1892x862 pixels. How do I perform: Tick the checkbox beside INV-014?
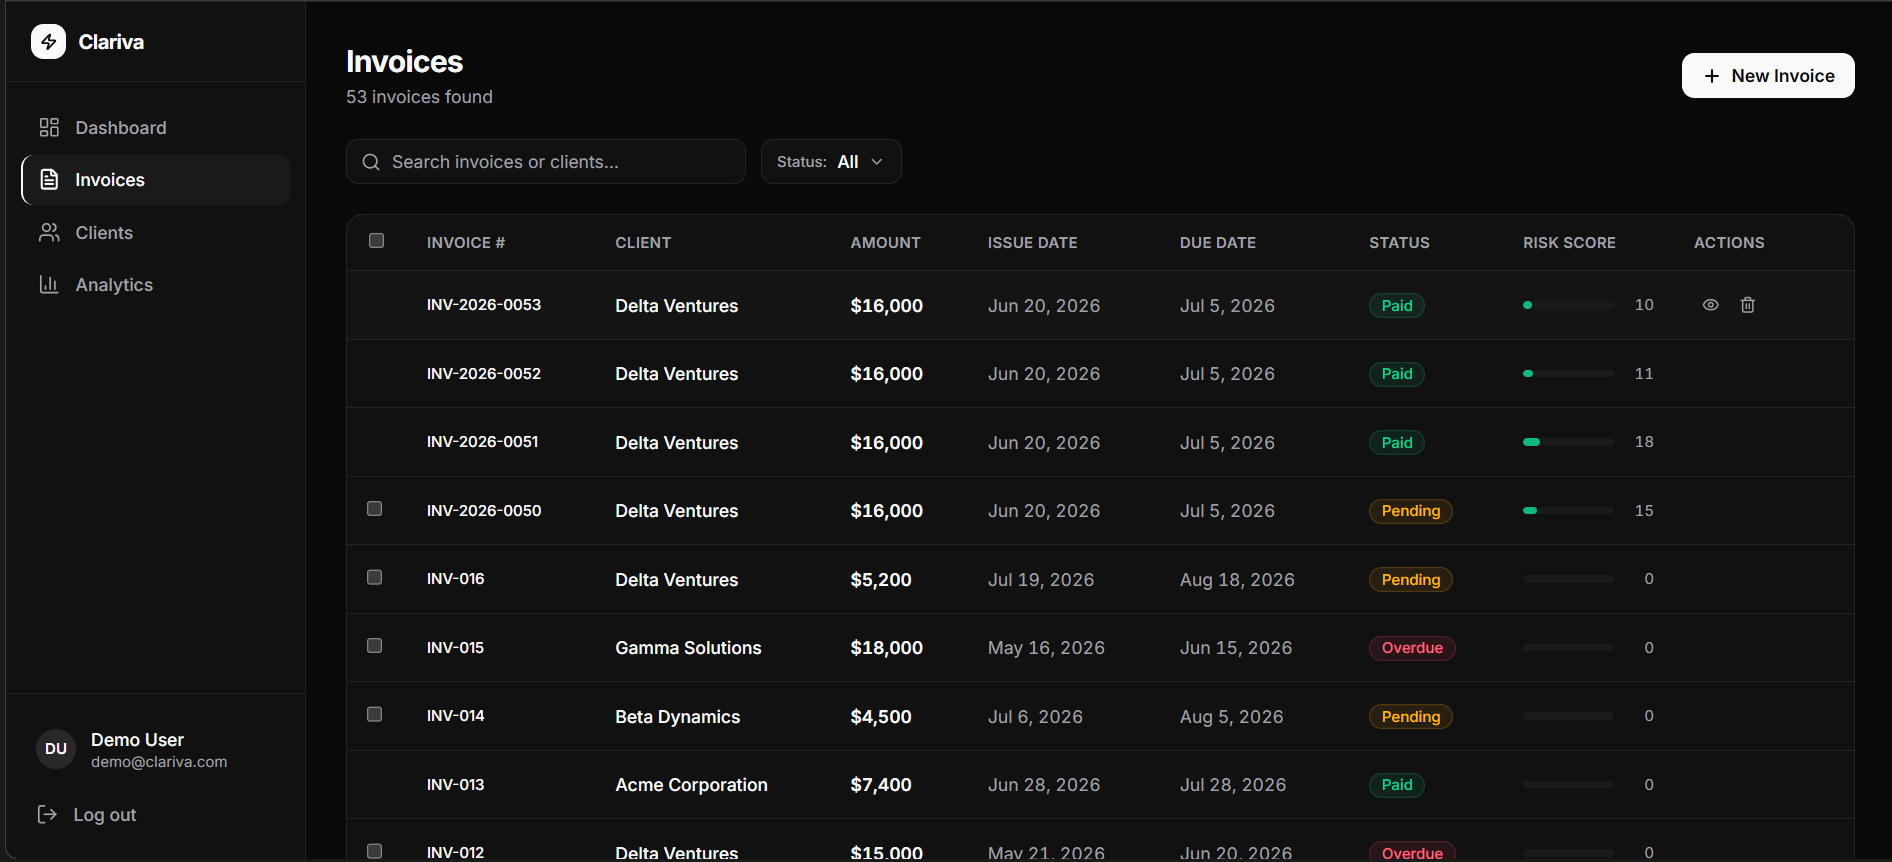pyautogui.click(x=375, y=714)
